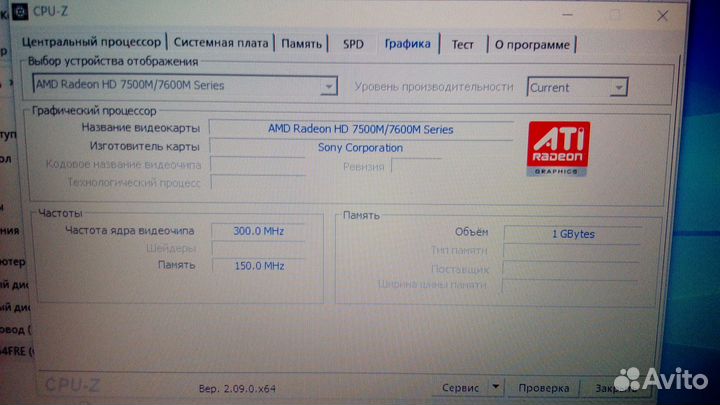The width and height of the screenshot is (720, 405).
Task: Click the empty Шейдеры field
Action: point(259,249)
